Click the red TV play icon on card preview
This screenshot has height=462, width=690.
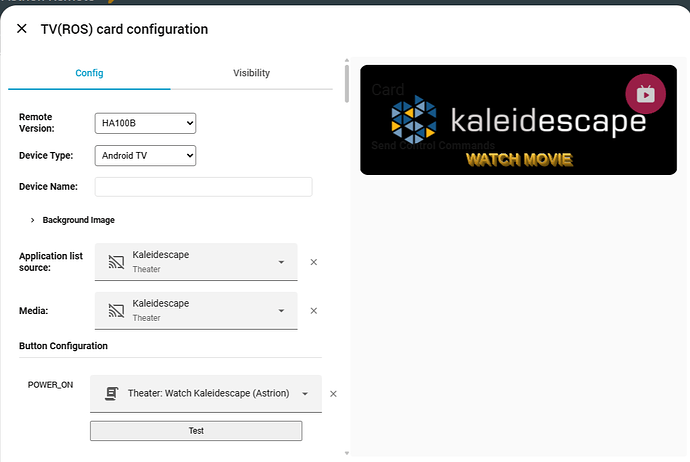[x=645, y=94]
